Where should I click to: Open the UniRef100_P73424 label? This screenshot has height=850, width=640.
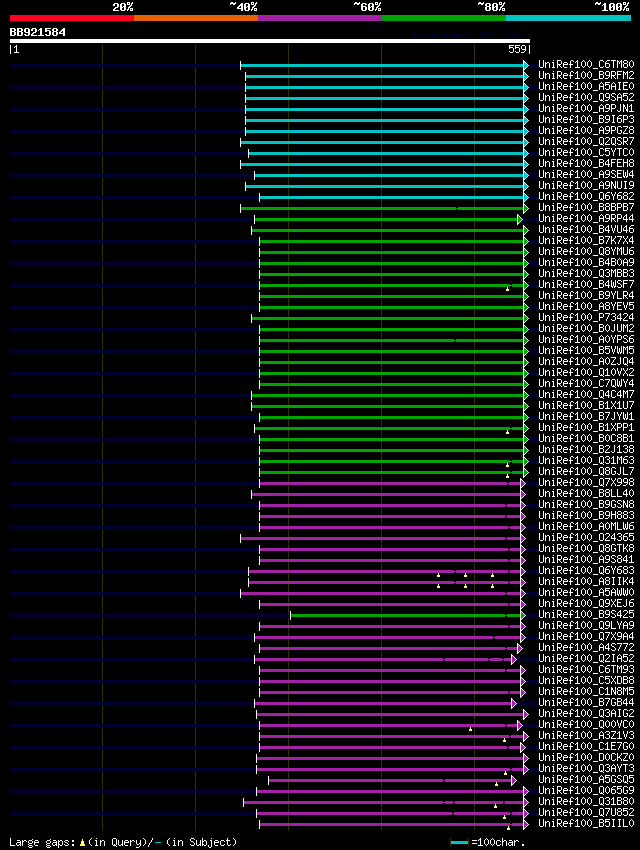point(586,317)
